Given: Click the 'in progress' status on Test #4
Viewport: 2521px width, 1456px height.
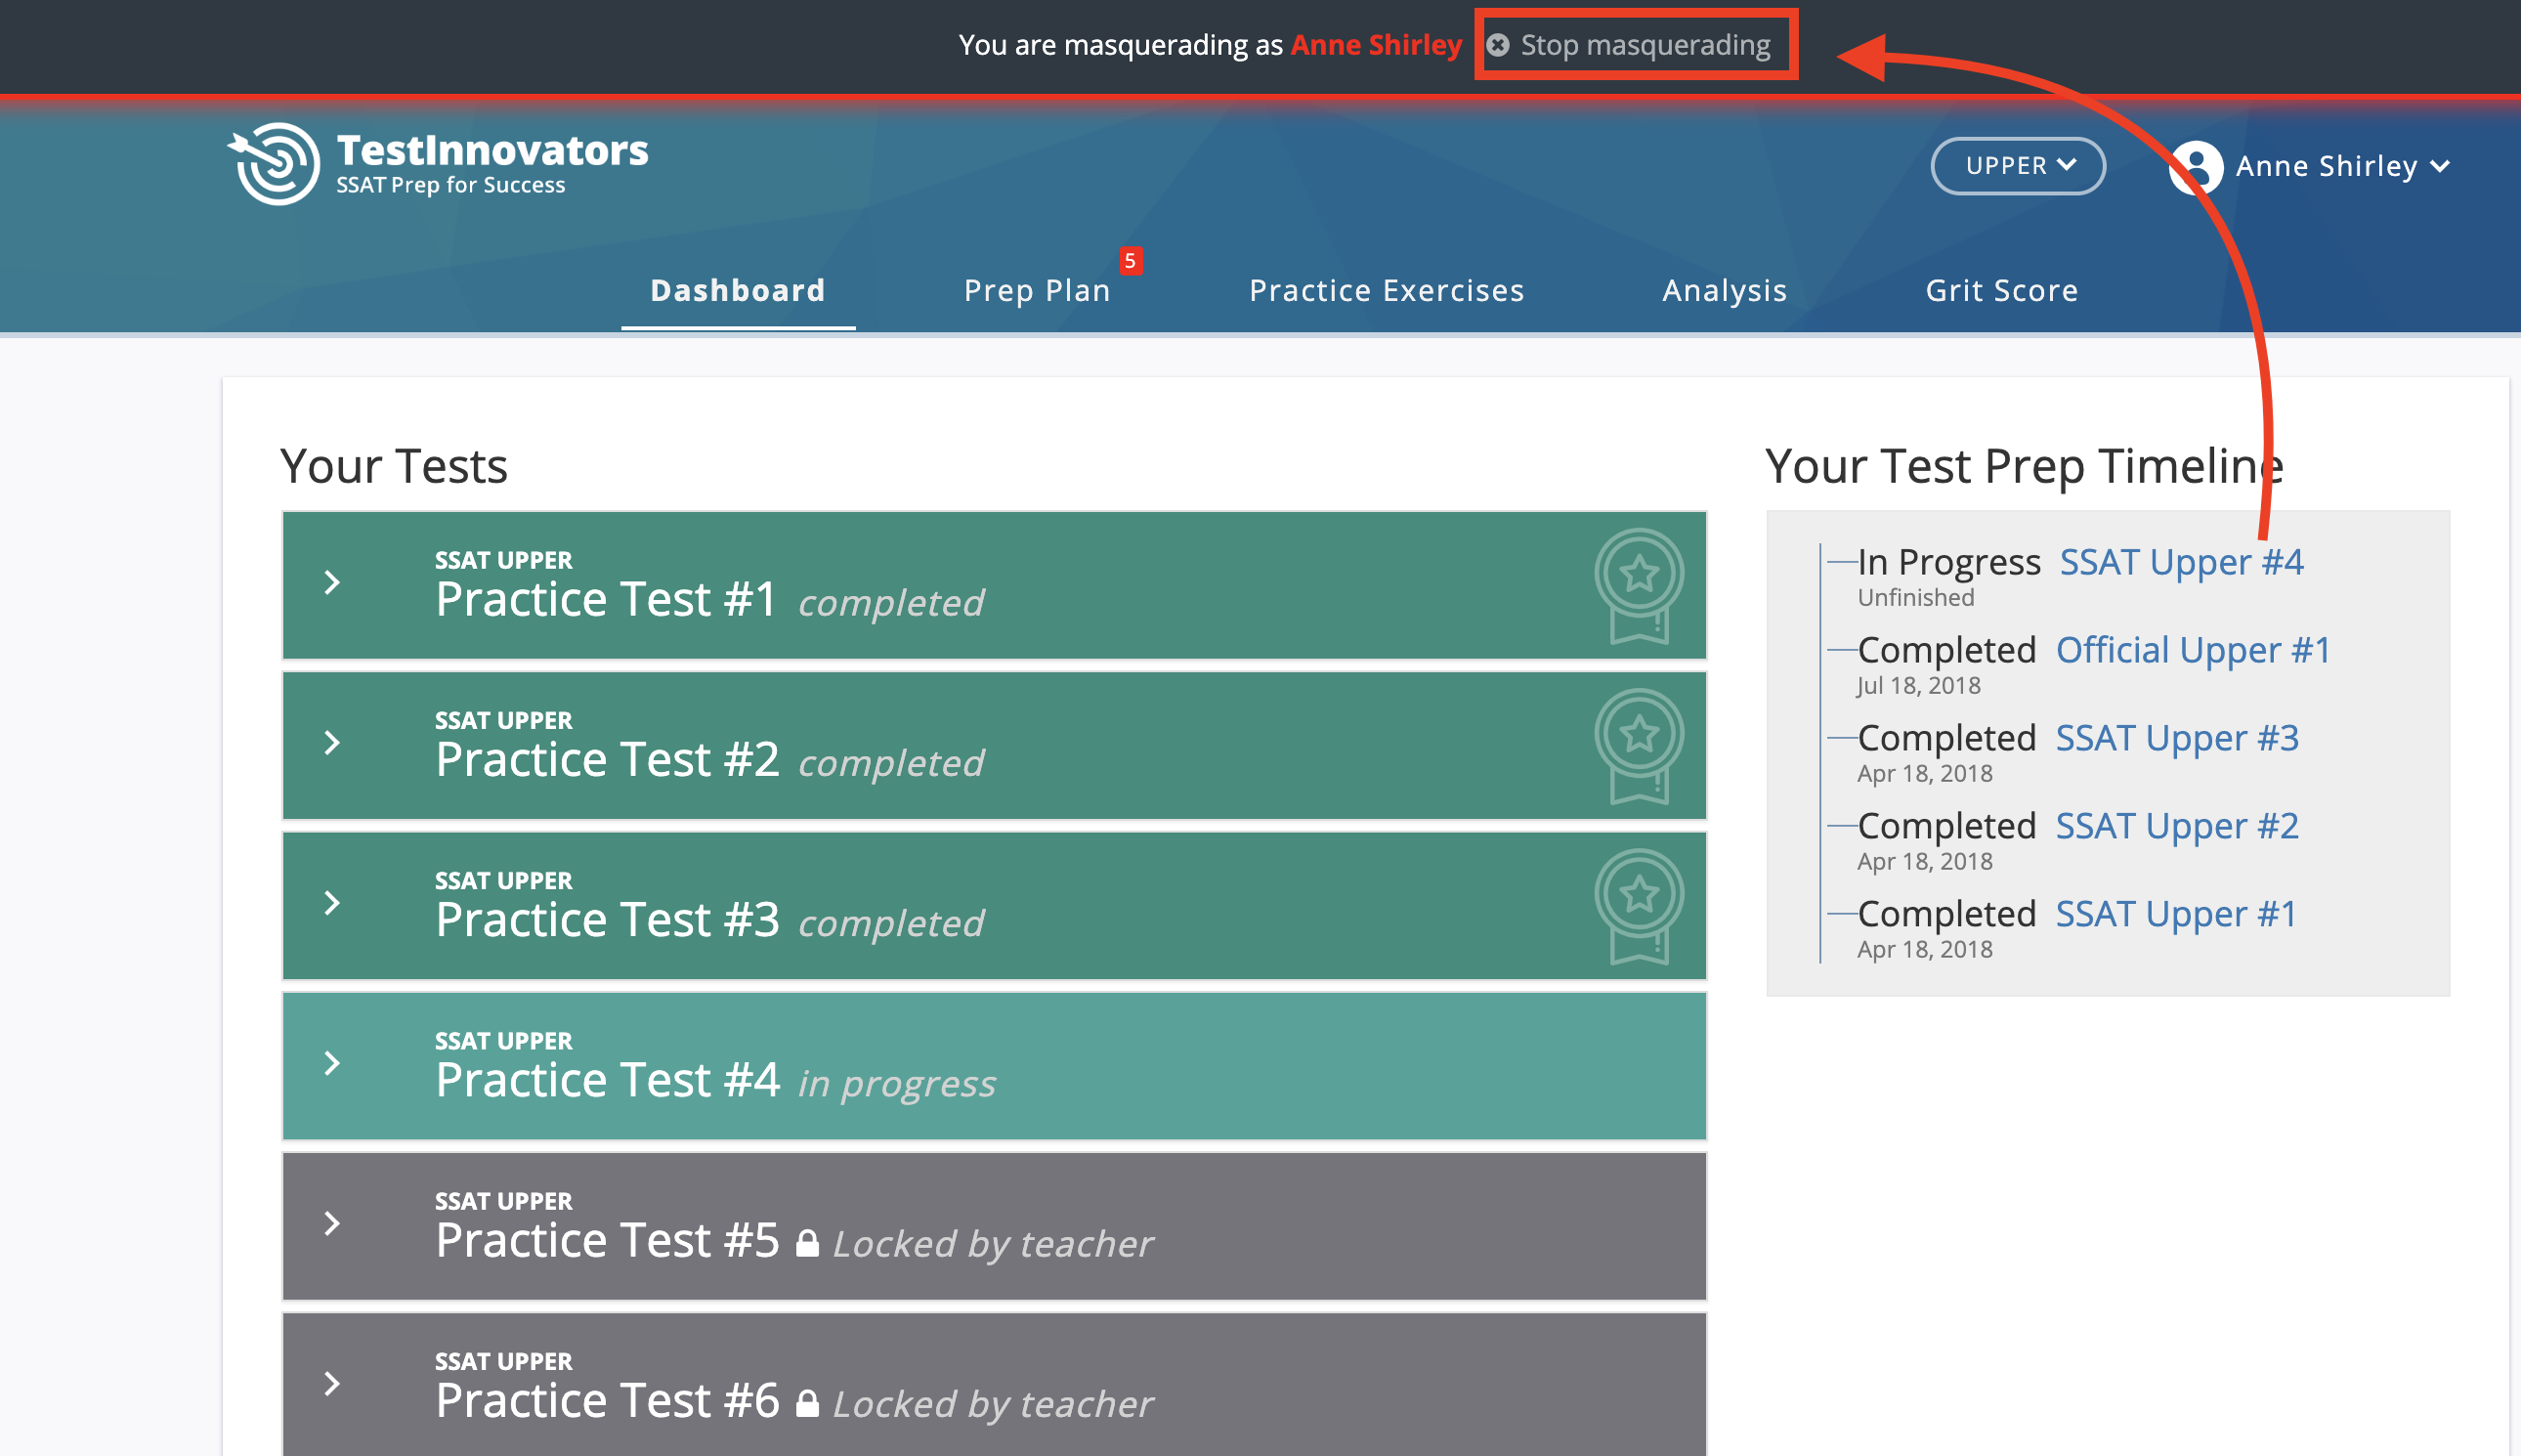Looking at the screenshot, I should pos(897,1083).
